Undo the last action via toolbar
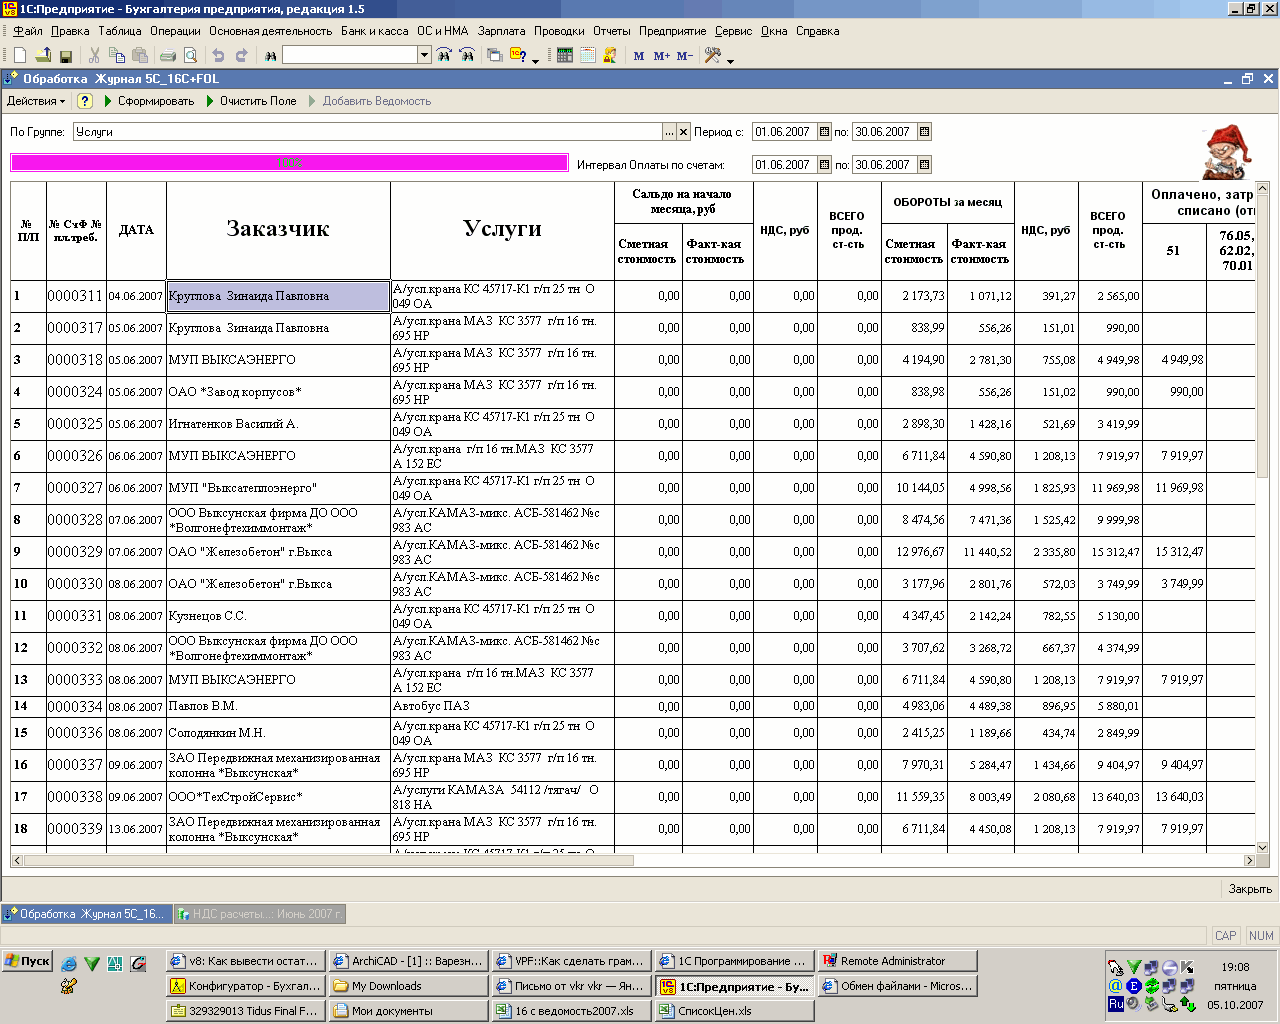 point(218,56)
